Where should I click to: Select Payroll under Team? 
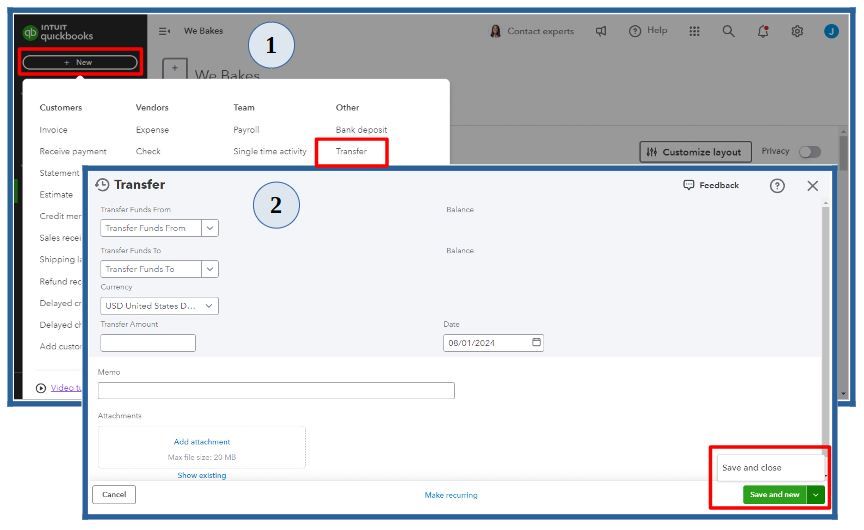pos(246,129)
